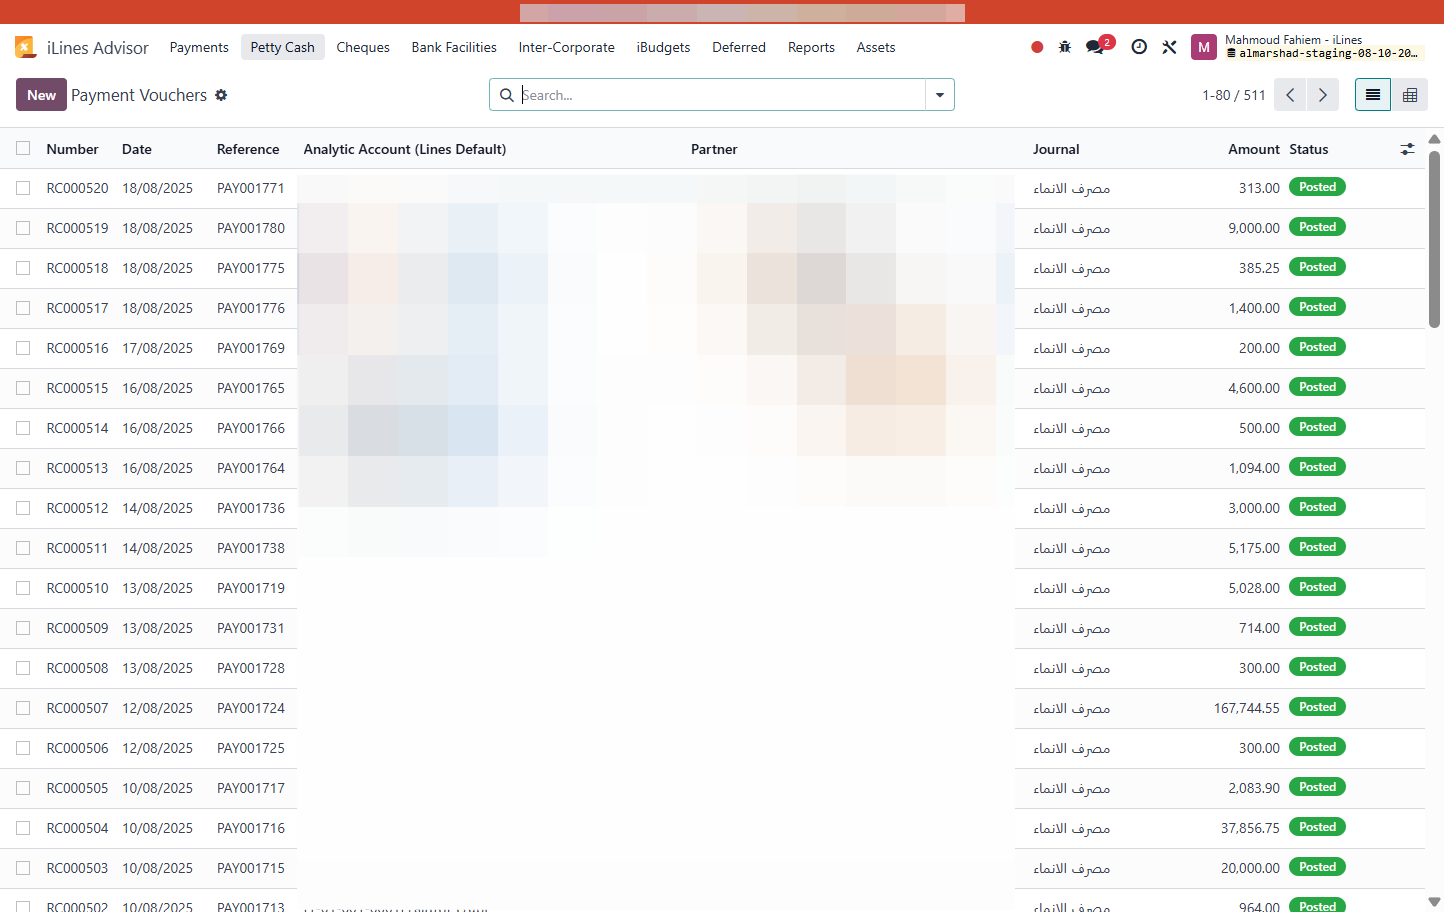Click the New voucher button
Screen dimensions: 1444x912
[x=41, y=95]
